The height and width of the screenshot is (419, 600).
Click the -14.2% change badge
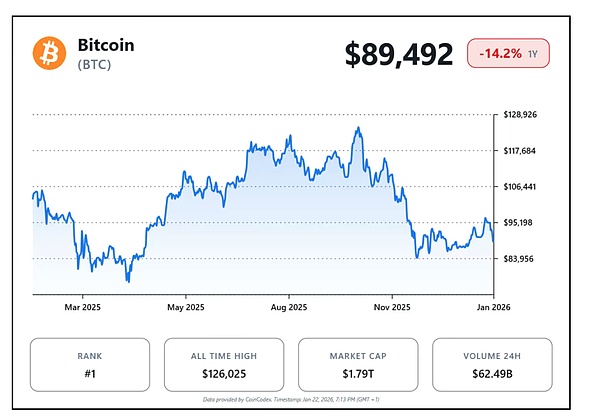click(x=500, y=53)
